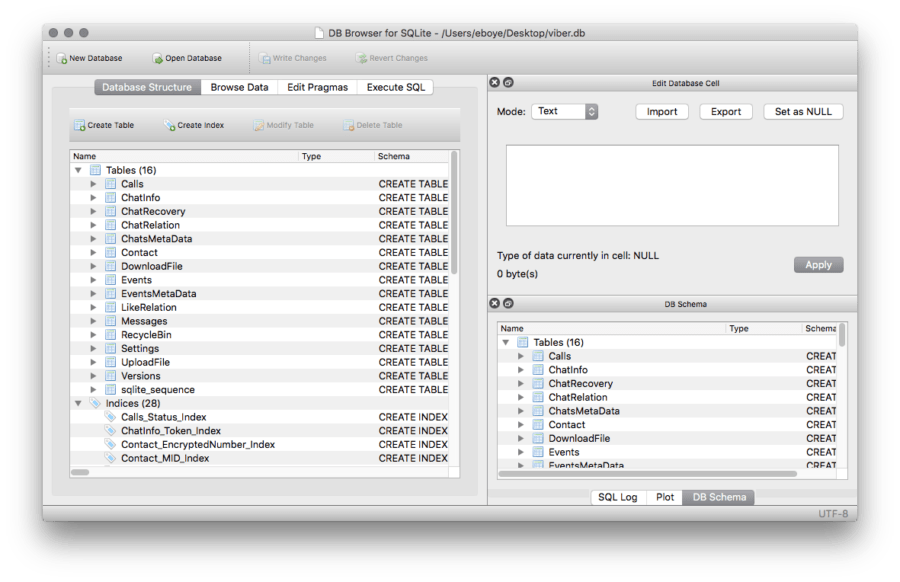Expand the Calls table in Database Structure
Viewport: 900px width, 582px height.
pos(93,184)
